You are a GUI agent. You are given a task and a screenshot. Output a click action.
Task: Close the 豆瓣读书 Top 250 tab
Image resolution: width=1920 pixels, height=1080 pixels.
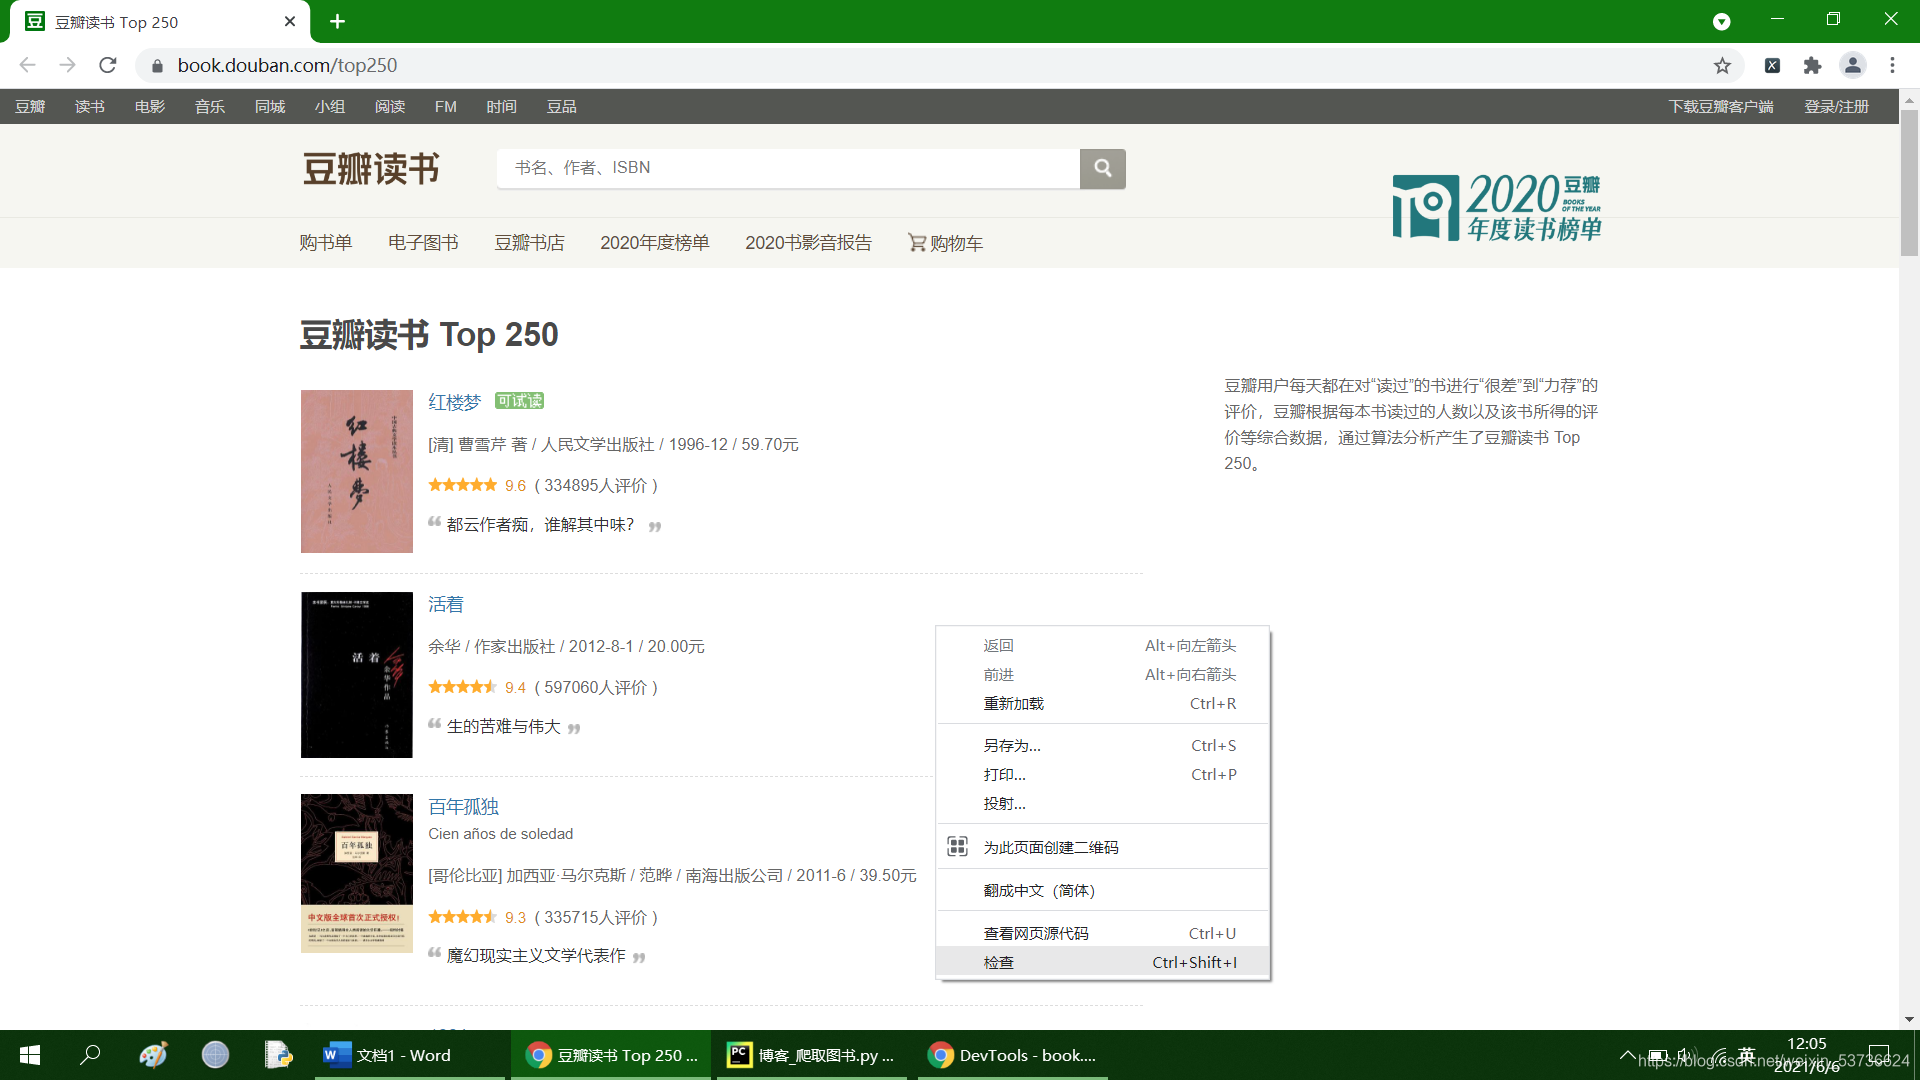pos(290,21)
